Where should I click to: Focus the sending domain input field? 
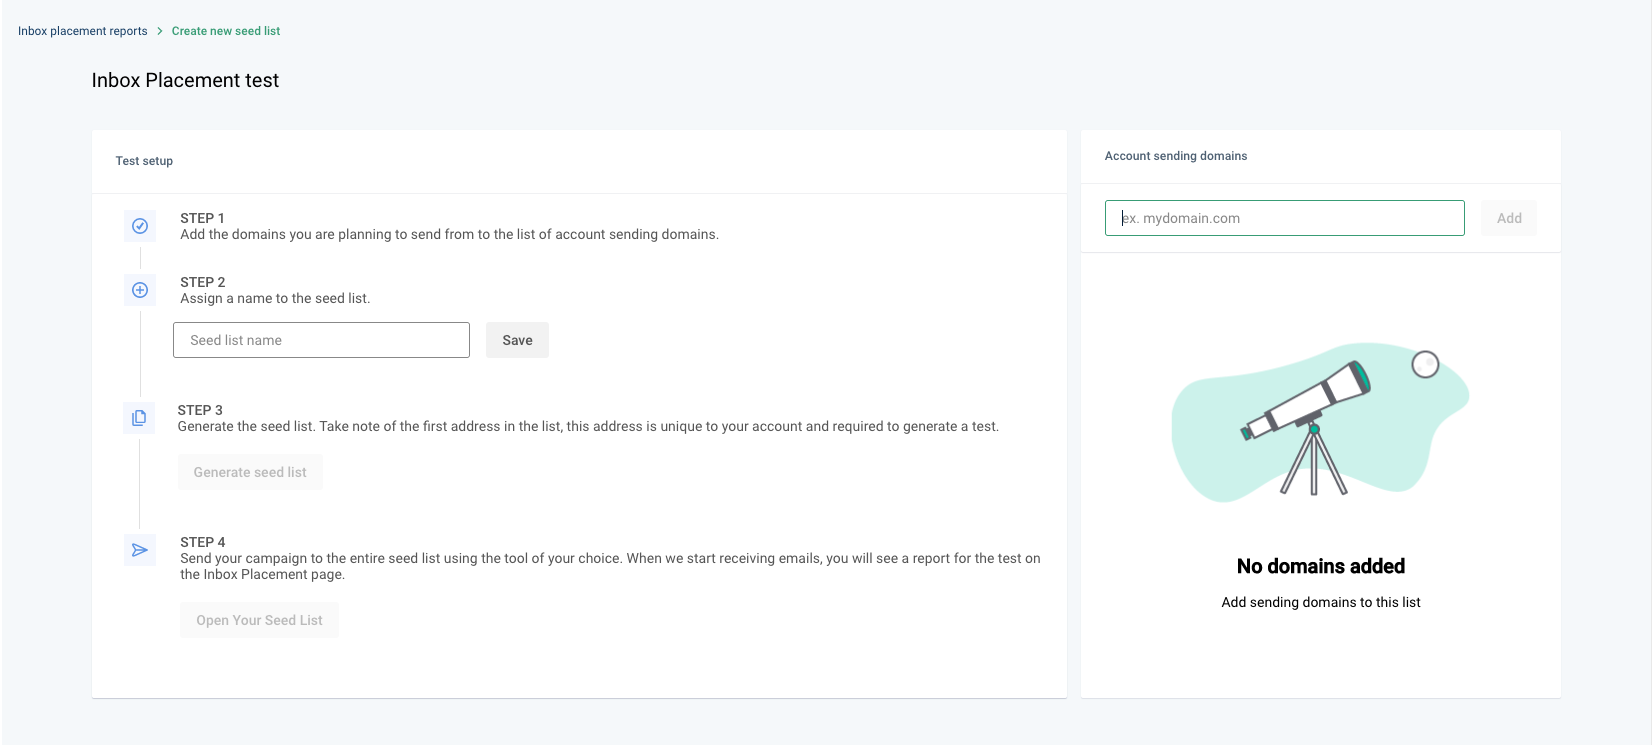point(1284,218)
